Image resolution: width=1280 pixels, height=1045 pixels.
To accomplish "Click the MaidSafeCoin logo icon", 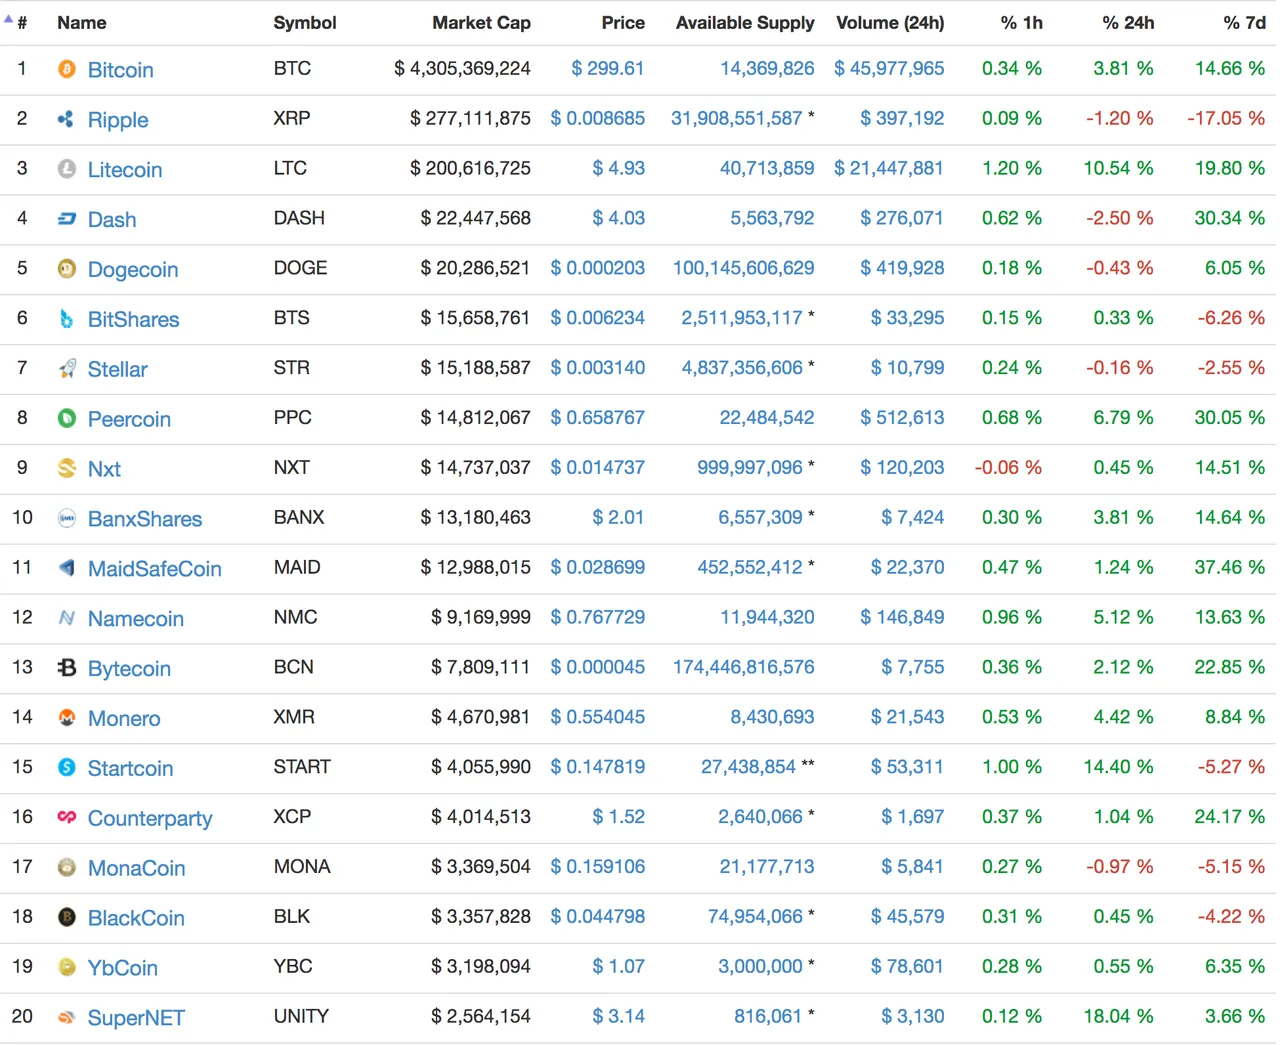I will point(67,568).
